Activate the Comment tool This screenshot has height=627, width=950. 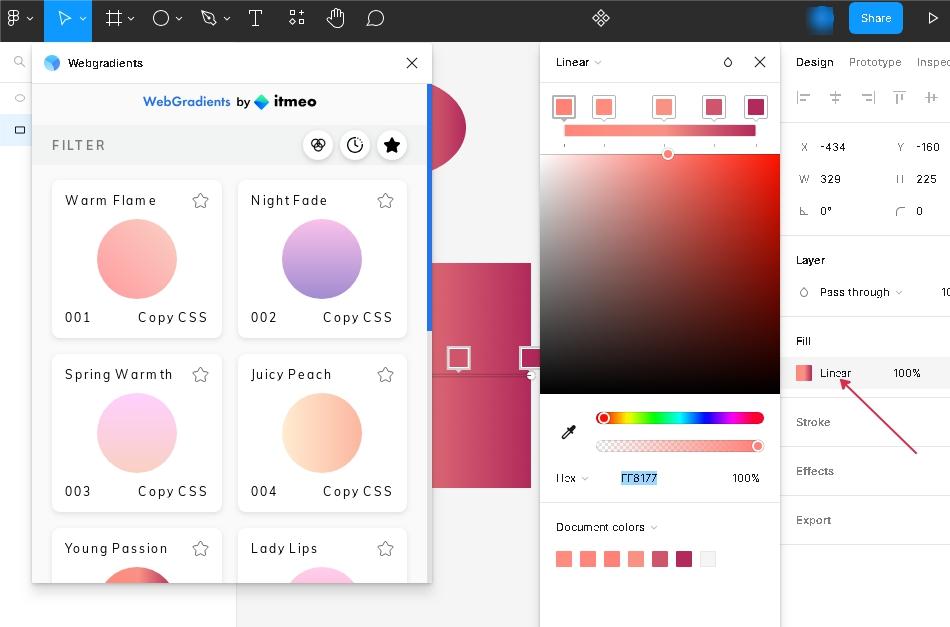click(x=375, y=18)
